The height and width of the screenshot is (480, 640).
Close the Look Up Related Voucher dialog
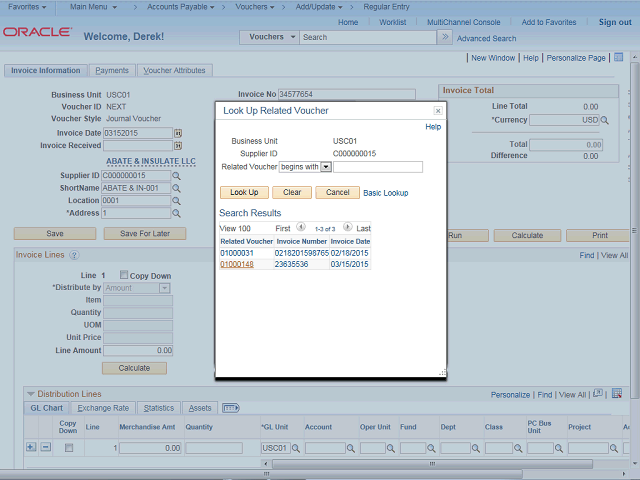coord(438,111)
